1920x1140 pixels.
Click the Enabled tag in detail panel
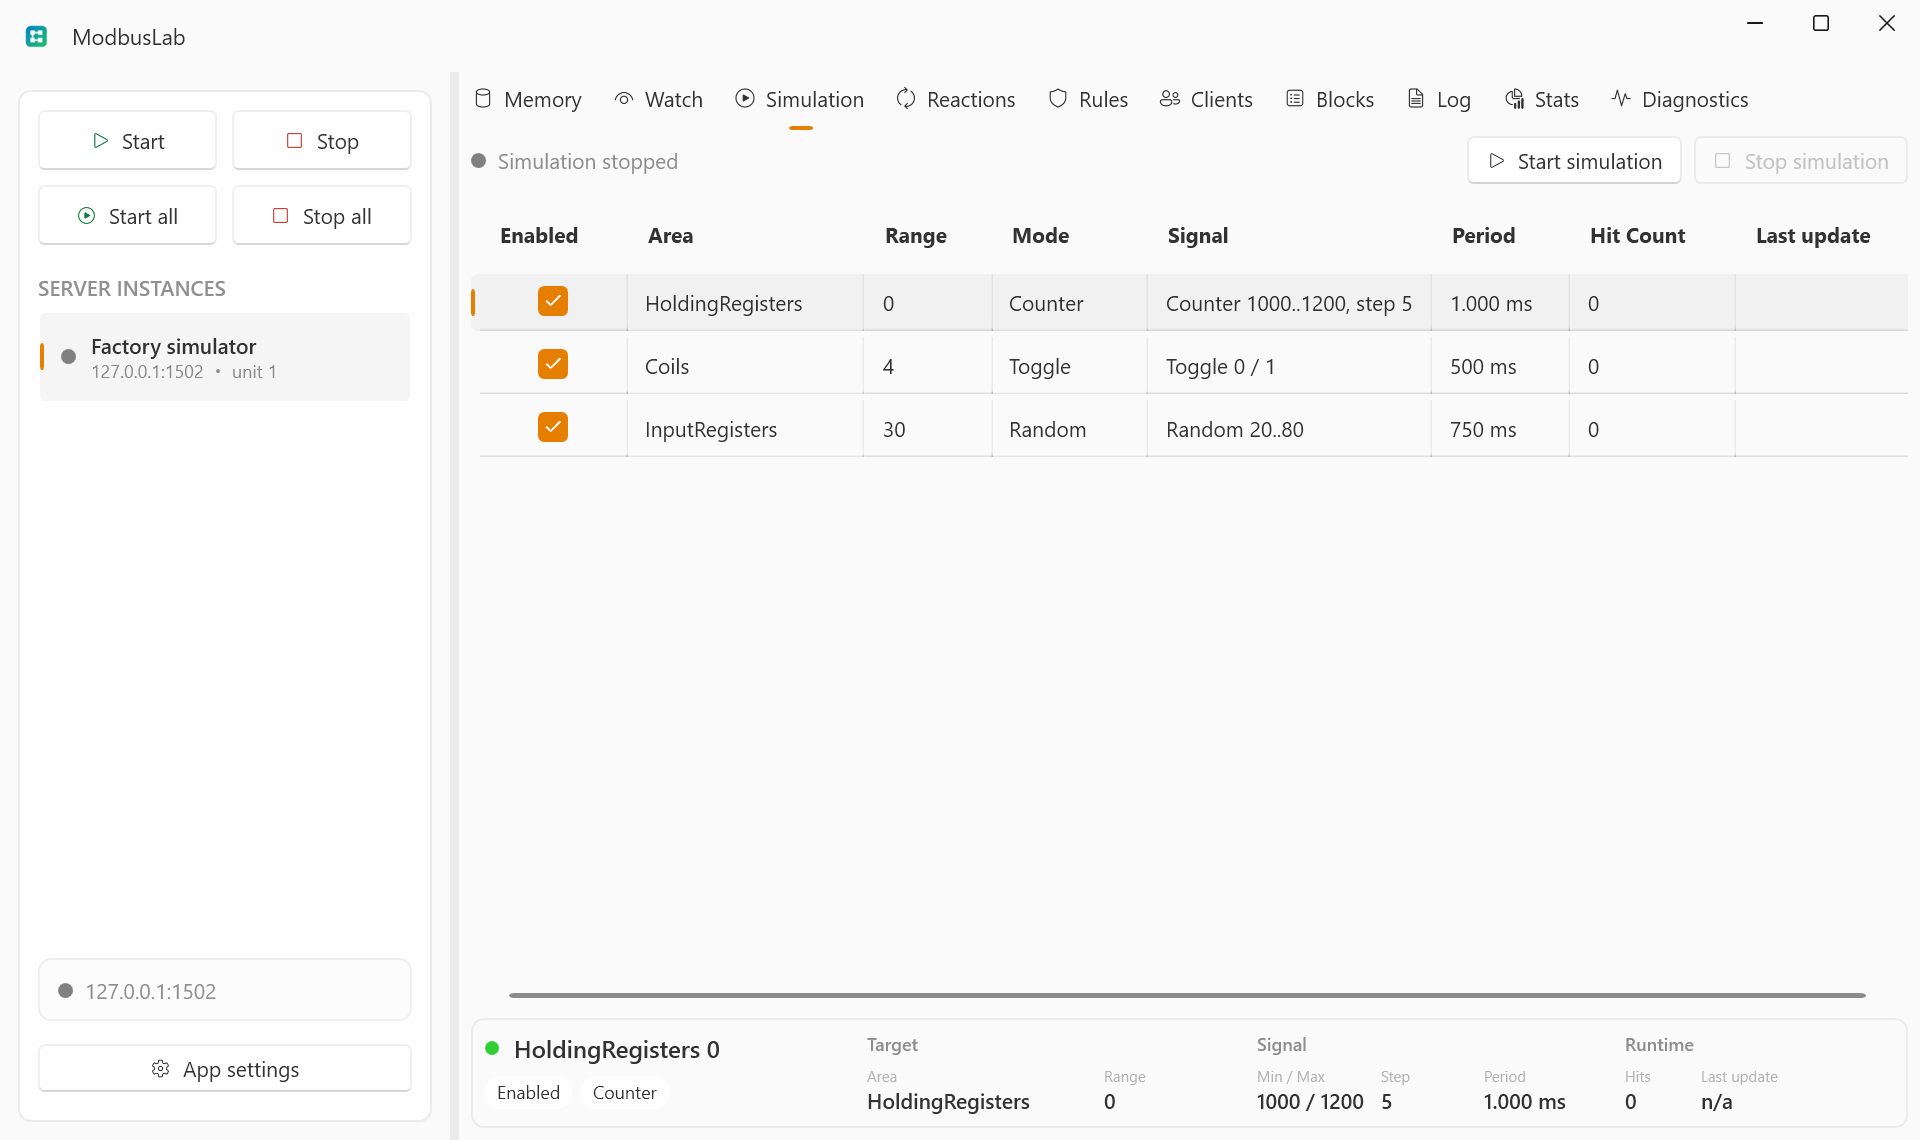coord(528,1093)
